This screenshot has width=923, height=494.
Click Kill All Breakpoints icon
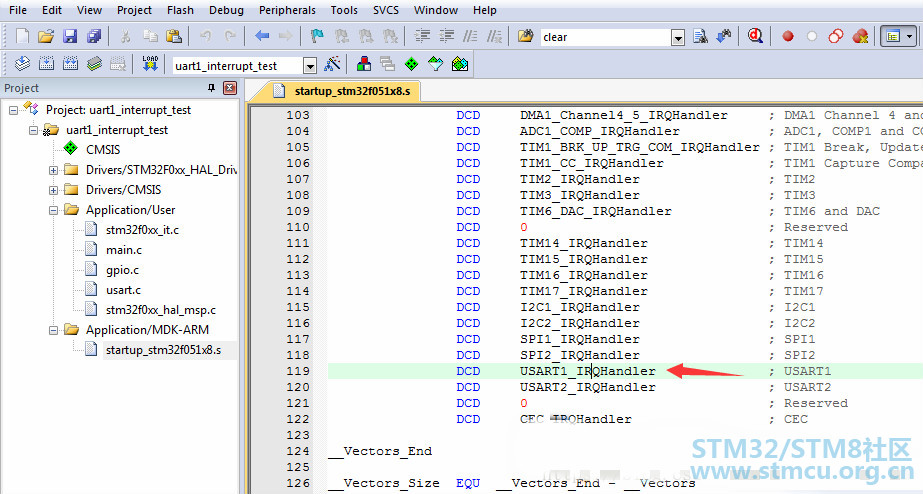[x=859, y=37]
